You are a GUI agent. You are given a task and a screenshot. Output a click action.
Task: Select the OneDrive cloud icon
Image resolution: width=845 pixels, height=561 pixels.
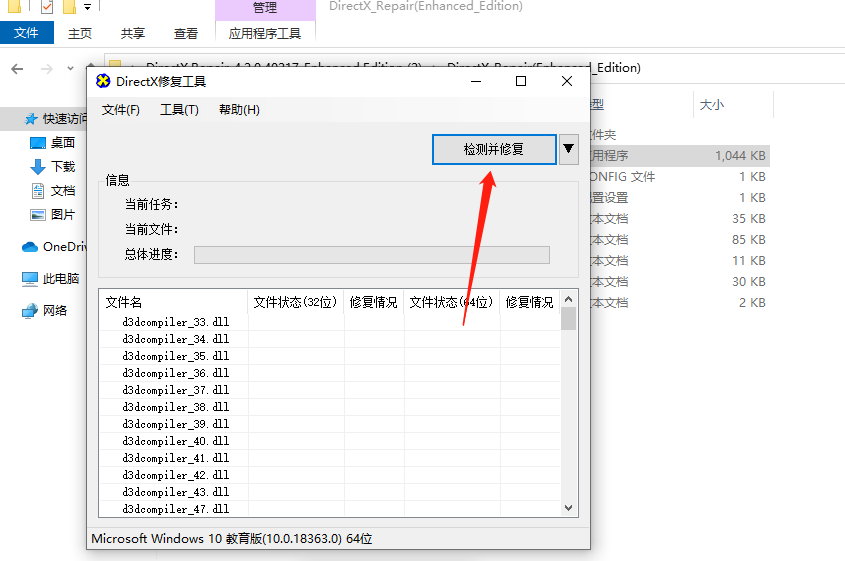[30, 247]
